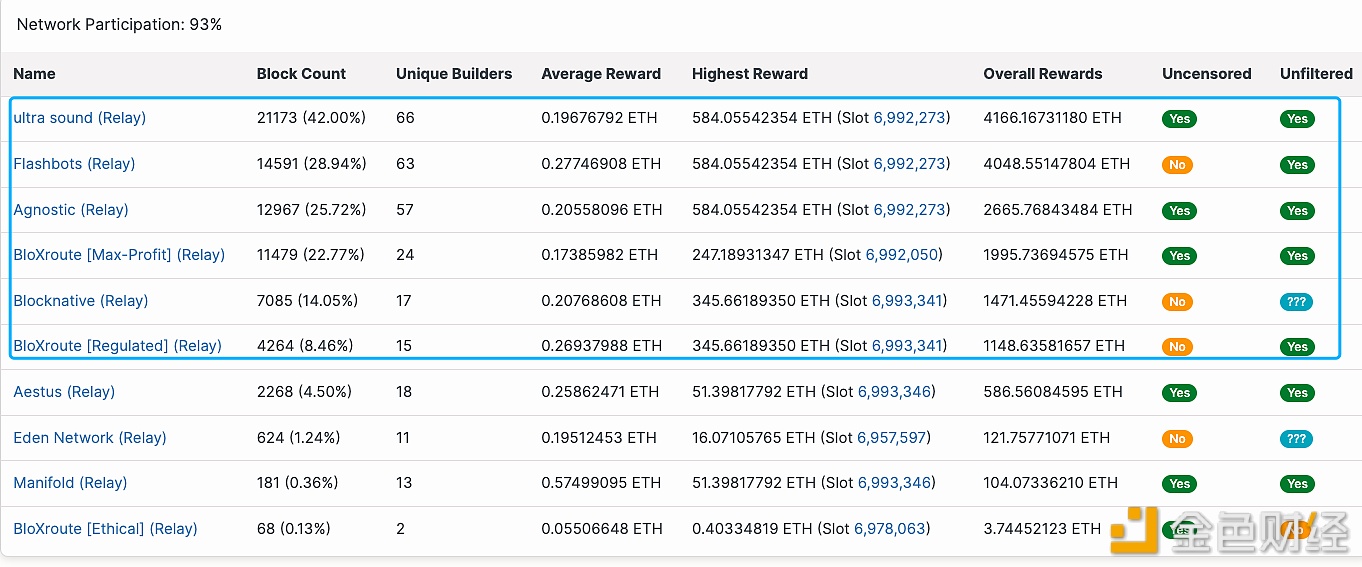
Task: Click the Average Reward column header
Action: coord(601,74)
